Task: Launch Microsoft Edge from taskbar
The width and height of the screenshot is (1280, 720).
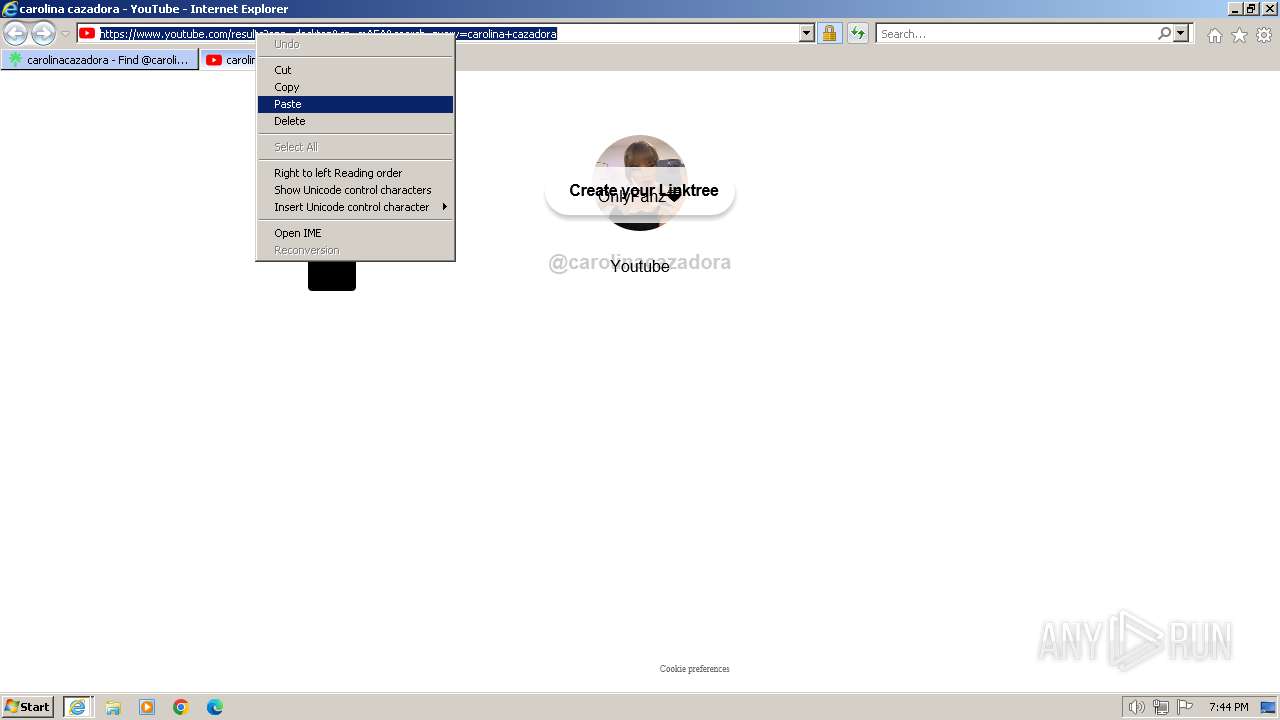Action: 215,707
